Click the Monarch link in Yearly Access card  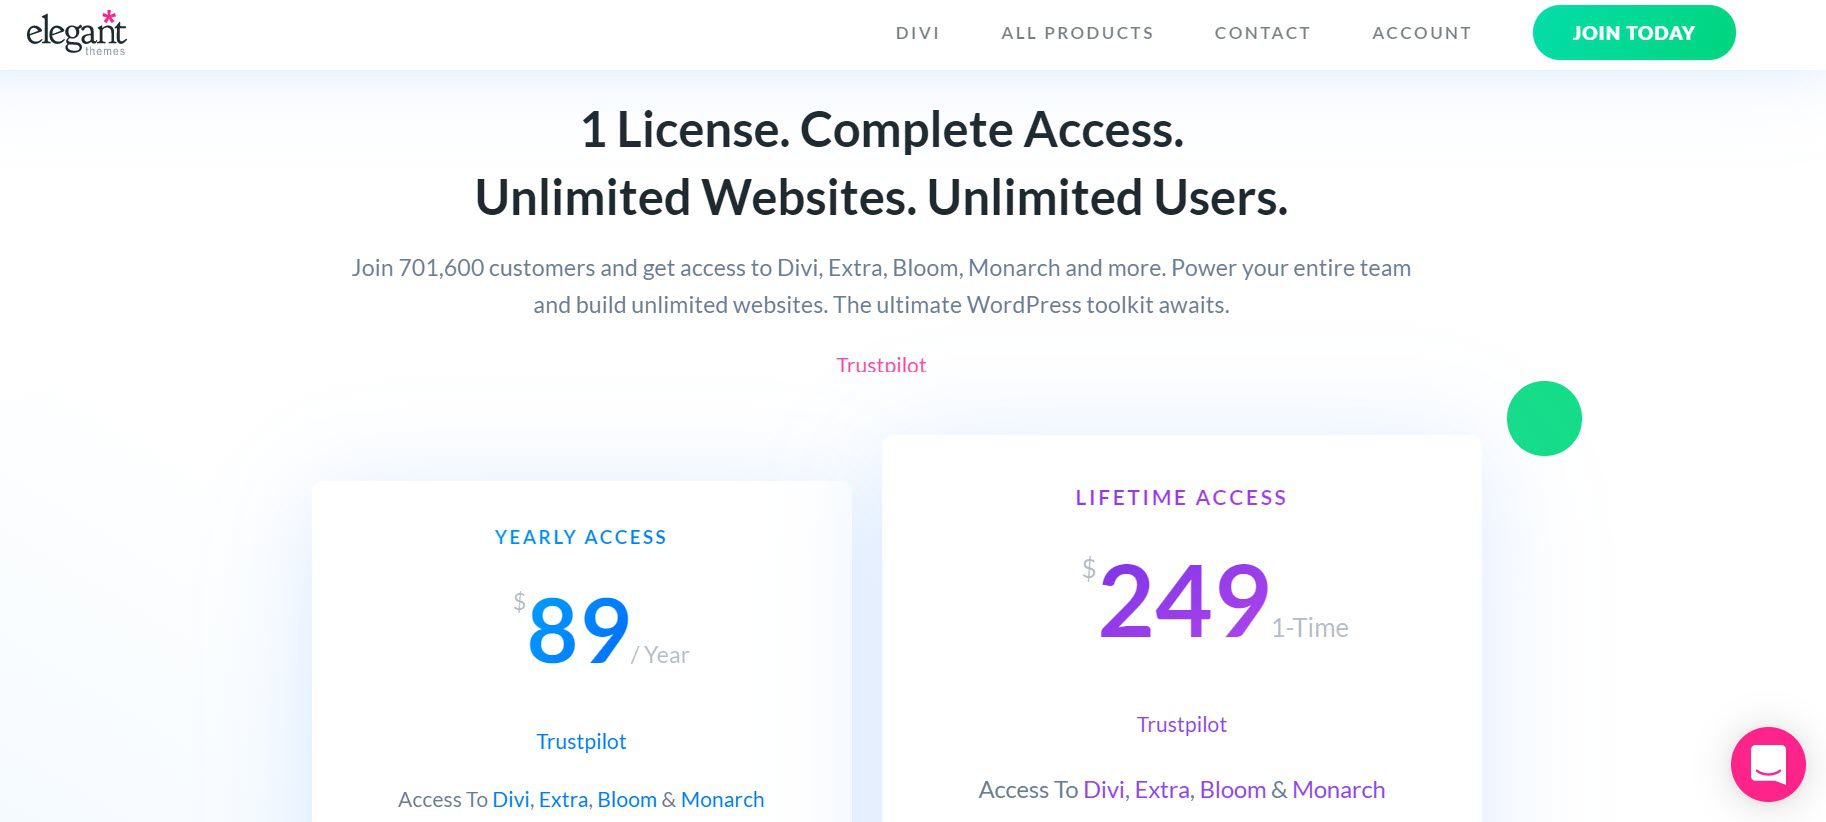(x=722, y=799)
